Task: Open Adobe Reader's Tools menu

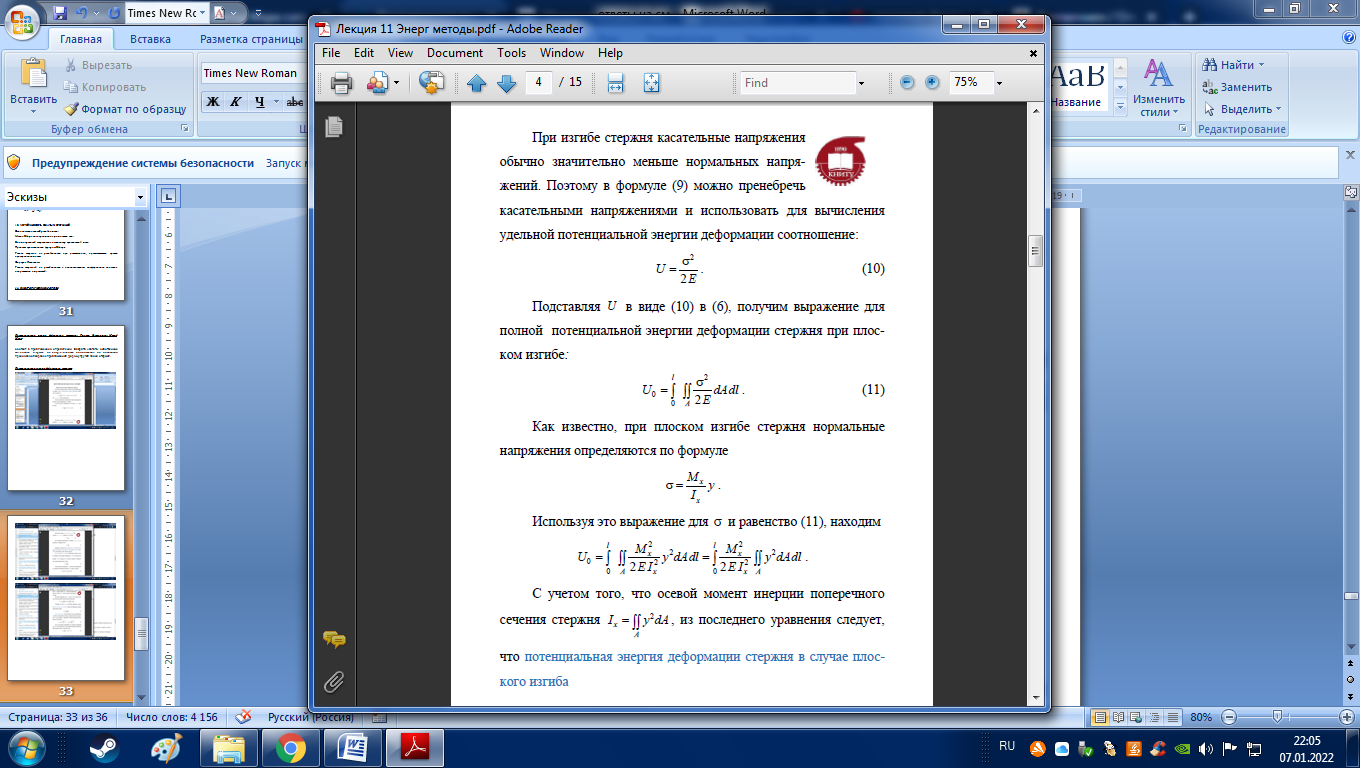Action: 511,53
